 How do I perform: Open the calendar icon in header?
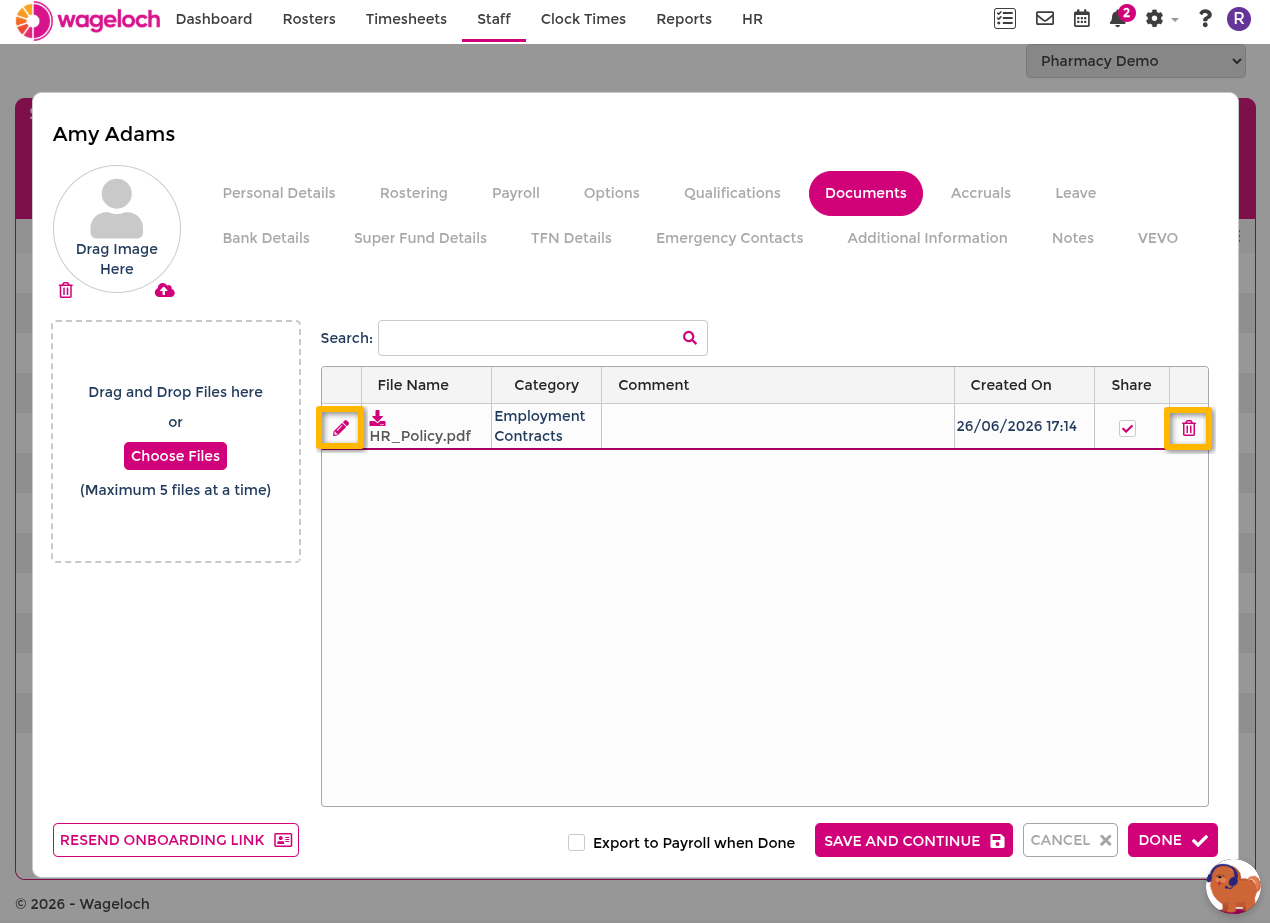[x=1082, y=18]
